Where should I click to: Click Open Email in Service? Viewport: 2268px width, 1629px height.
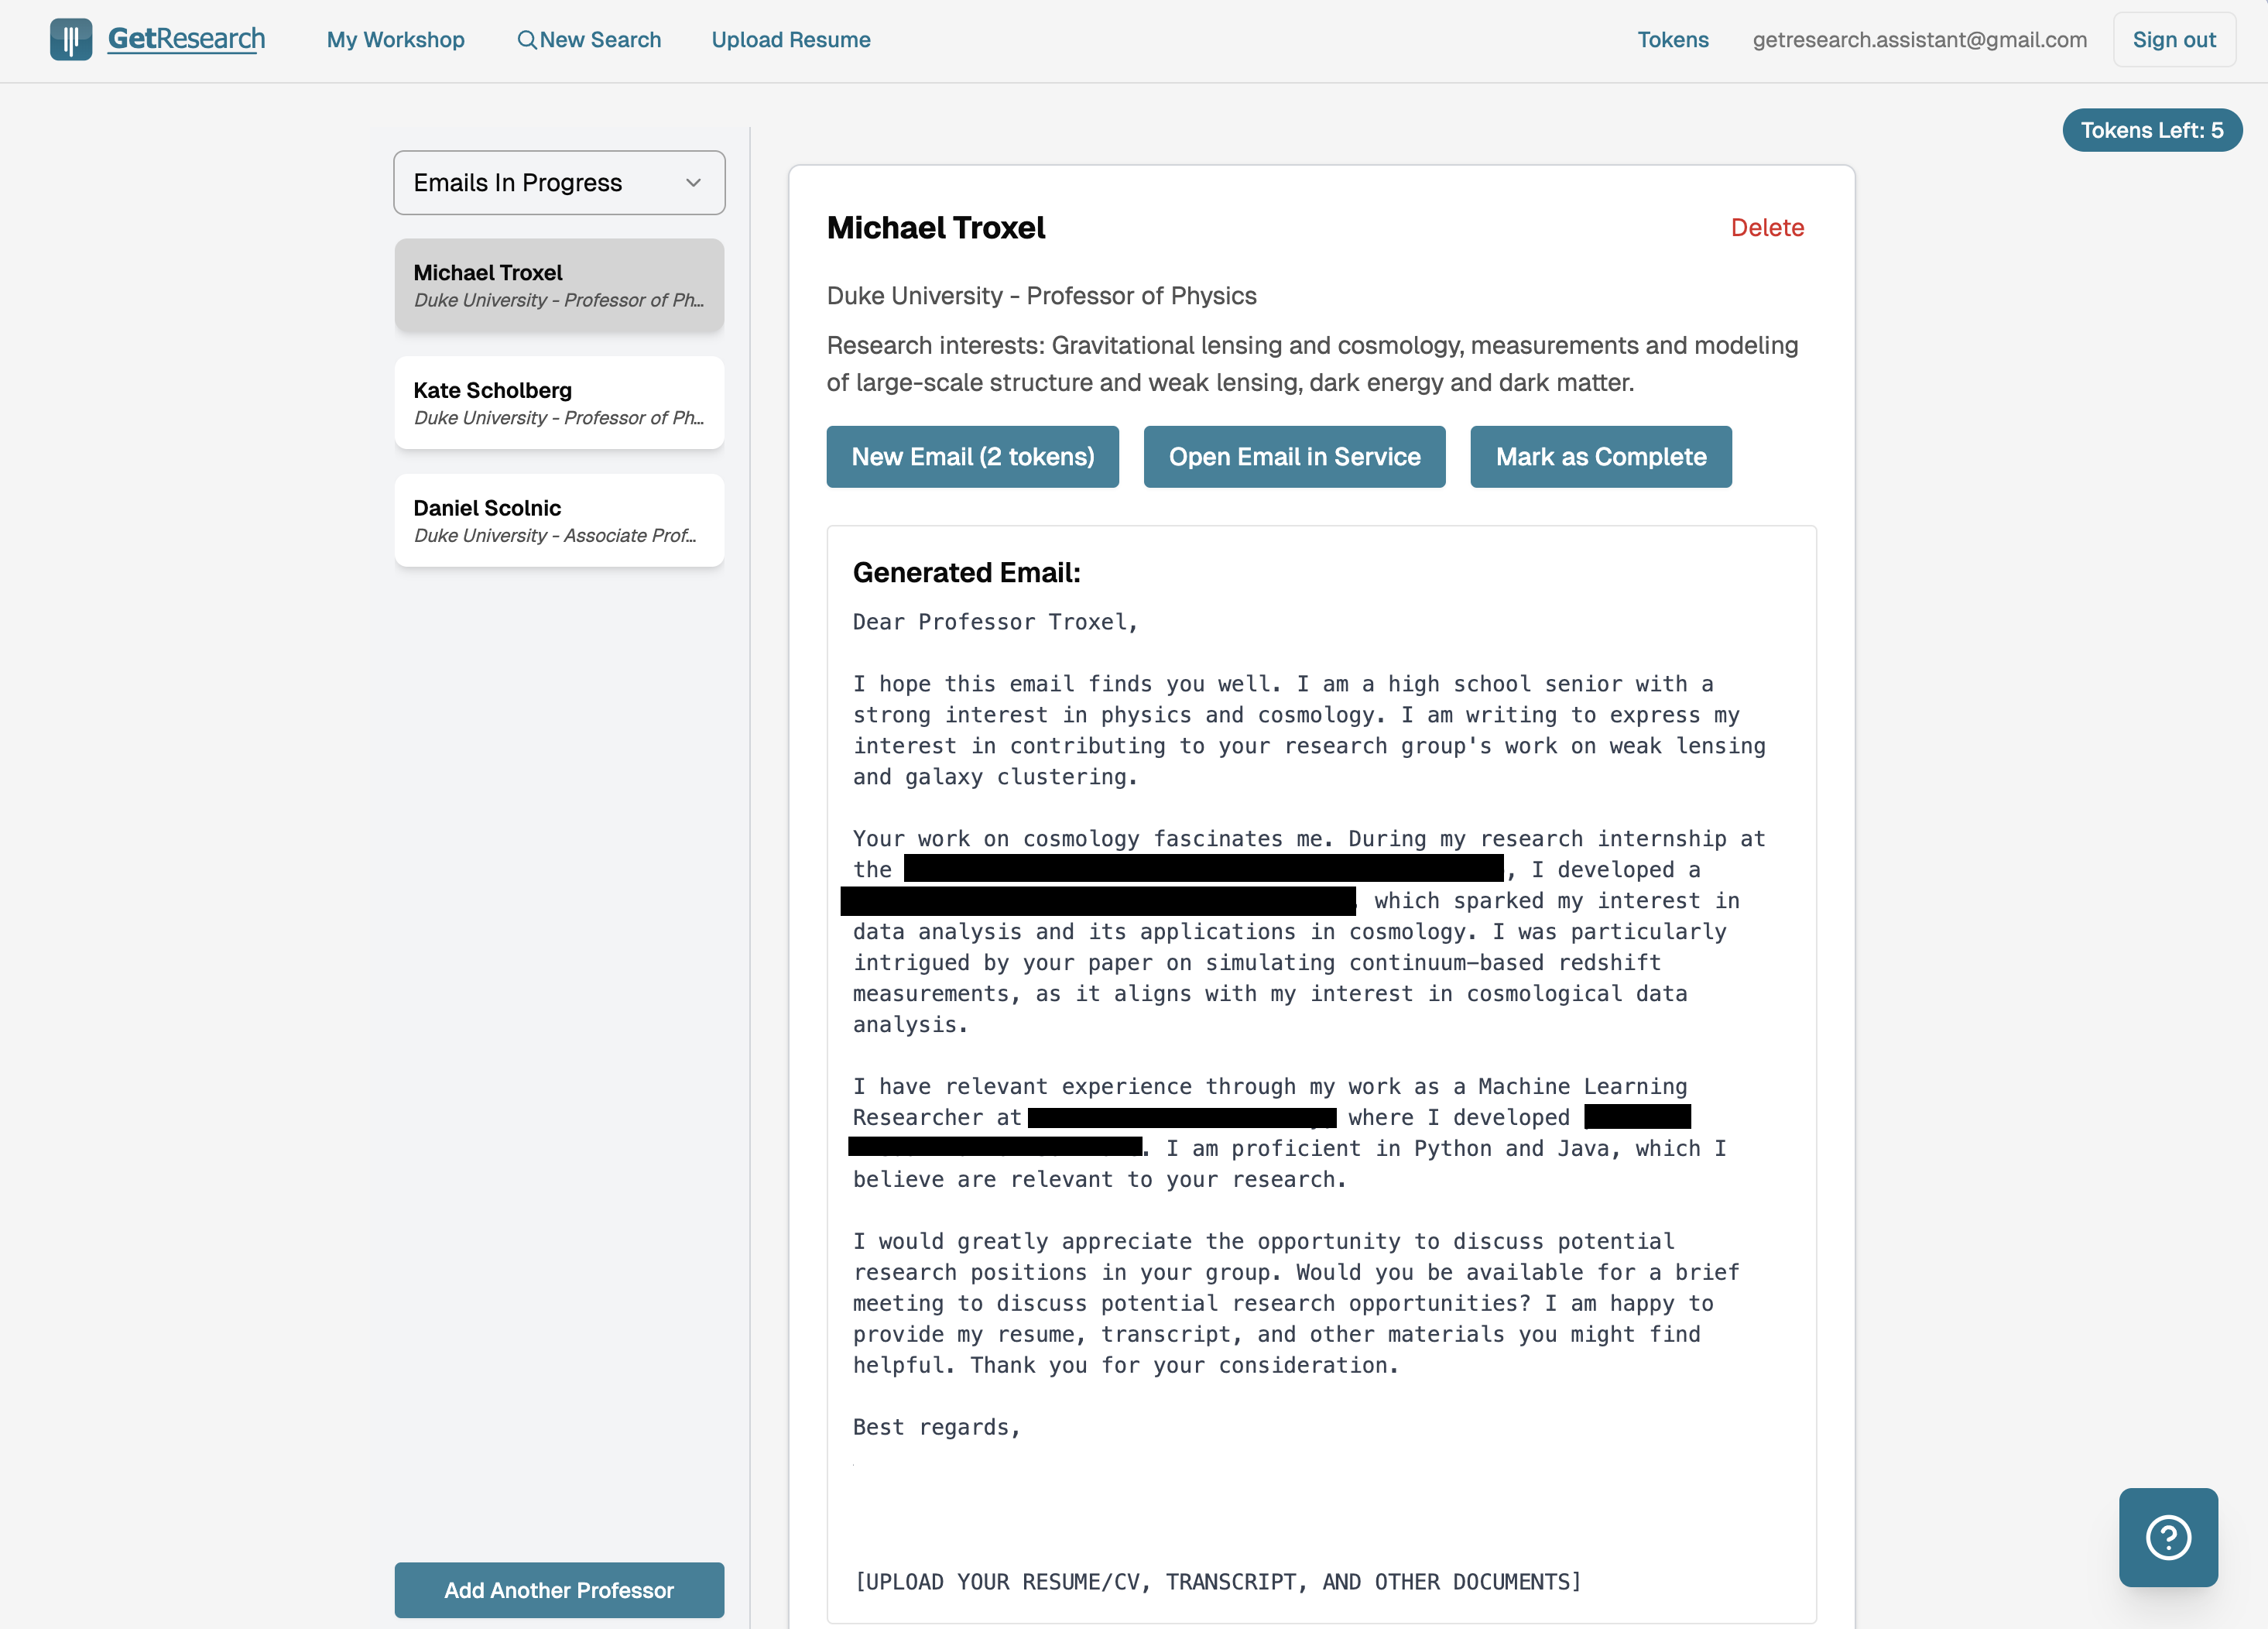tap(1294, 457)
